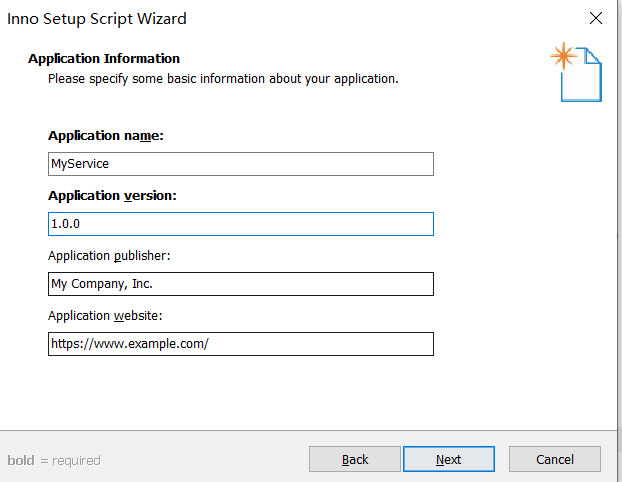Image resolution: width=622 pixels, height=482 pixels.
Task: Select the Application publisher text box
Action: coord(240,284)
